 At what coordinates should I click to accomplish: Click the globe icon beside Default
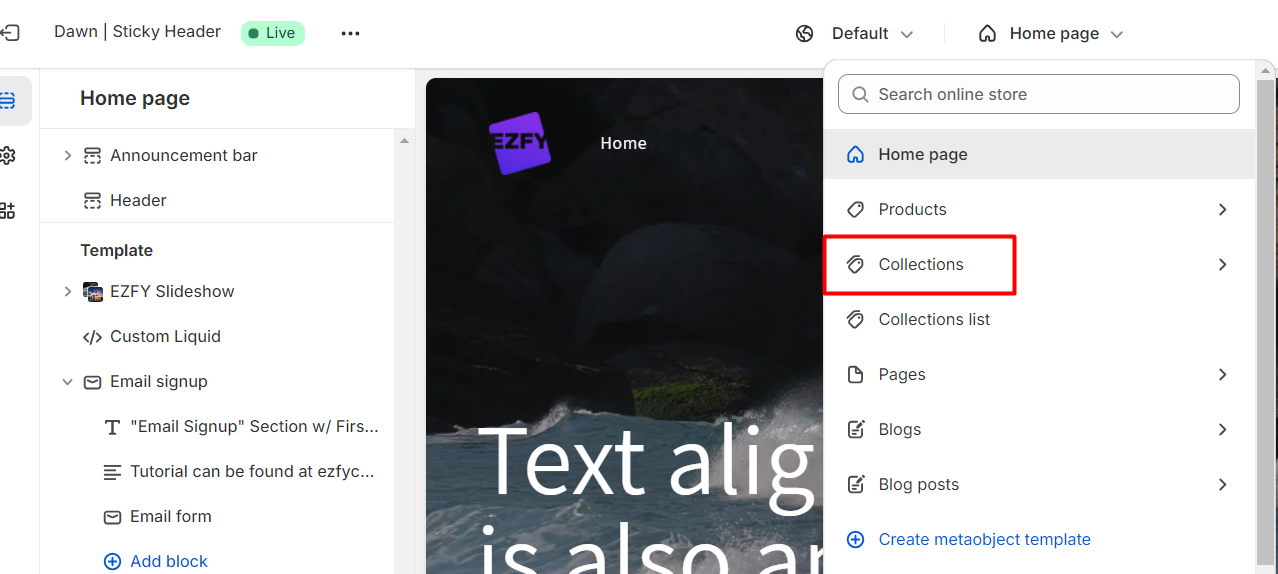[x=805, y=34]
